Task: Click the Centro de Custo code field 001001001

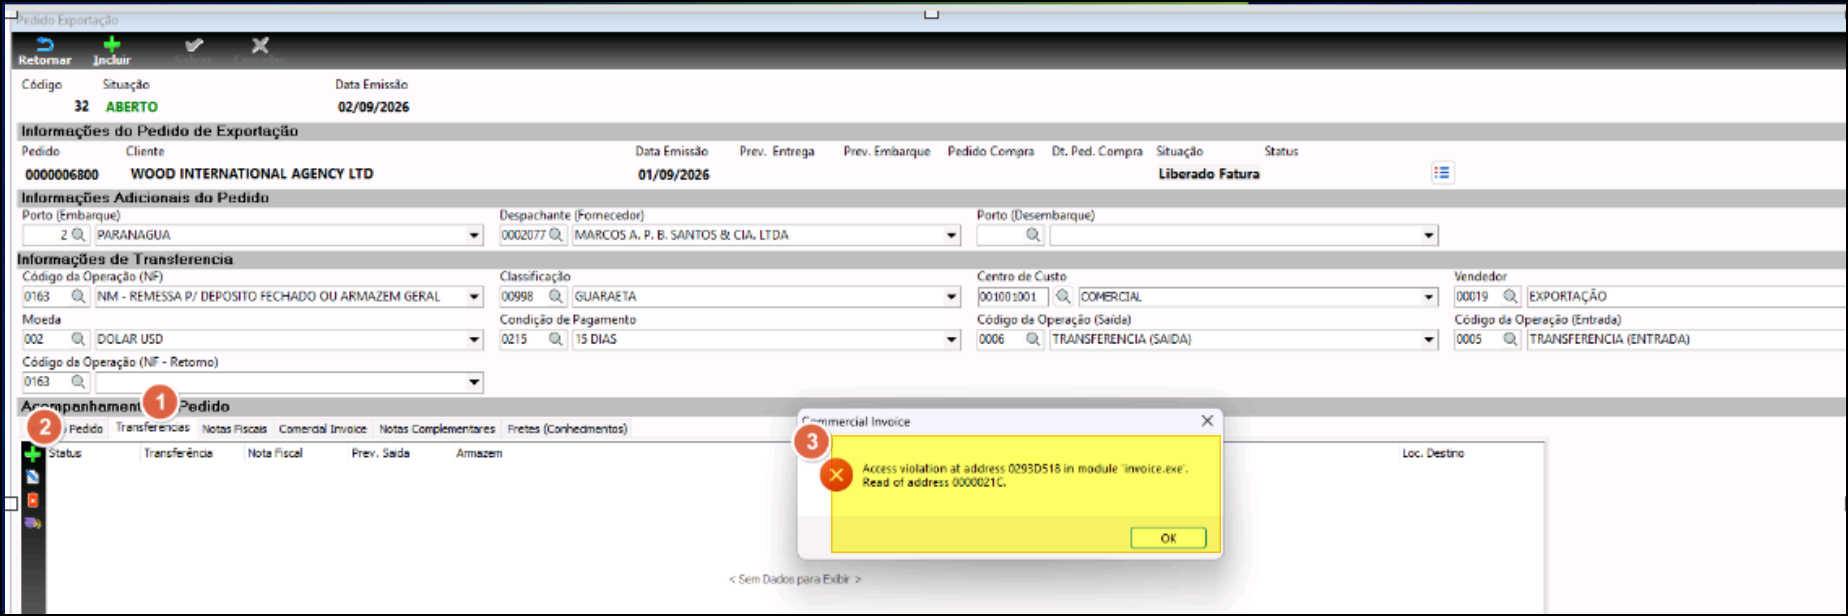Action: 1012,297
